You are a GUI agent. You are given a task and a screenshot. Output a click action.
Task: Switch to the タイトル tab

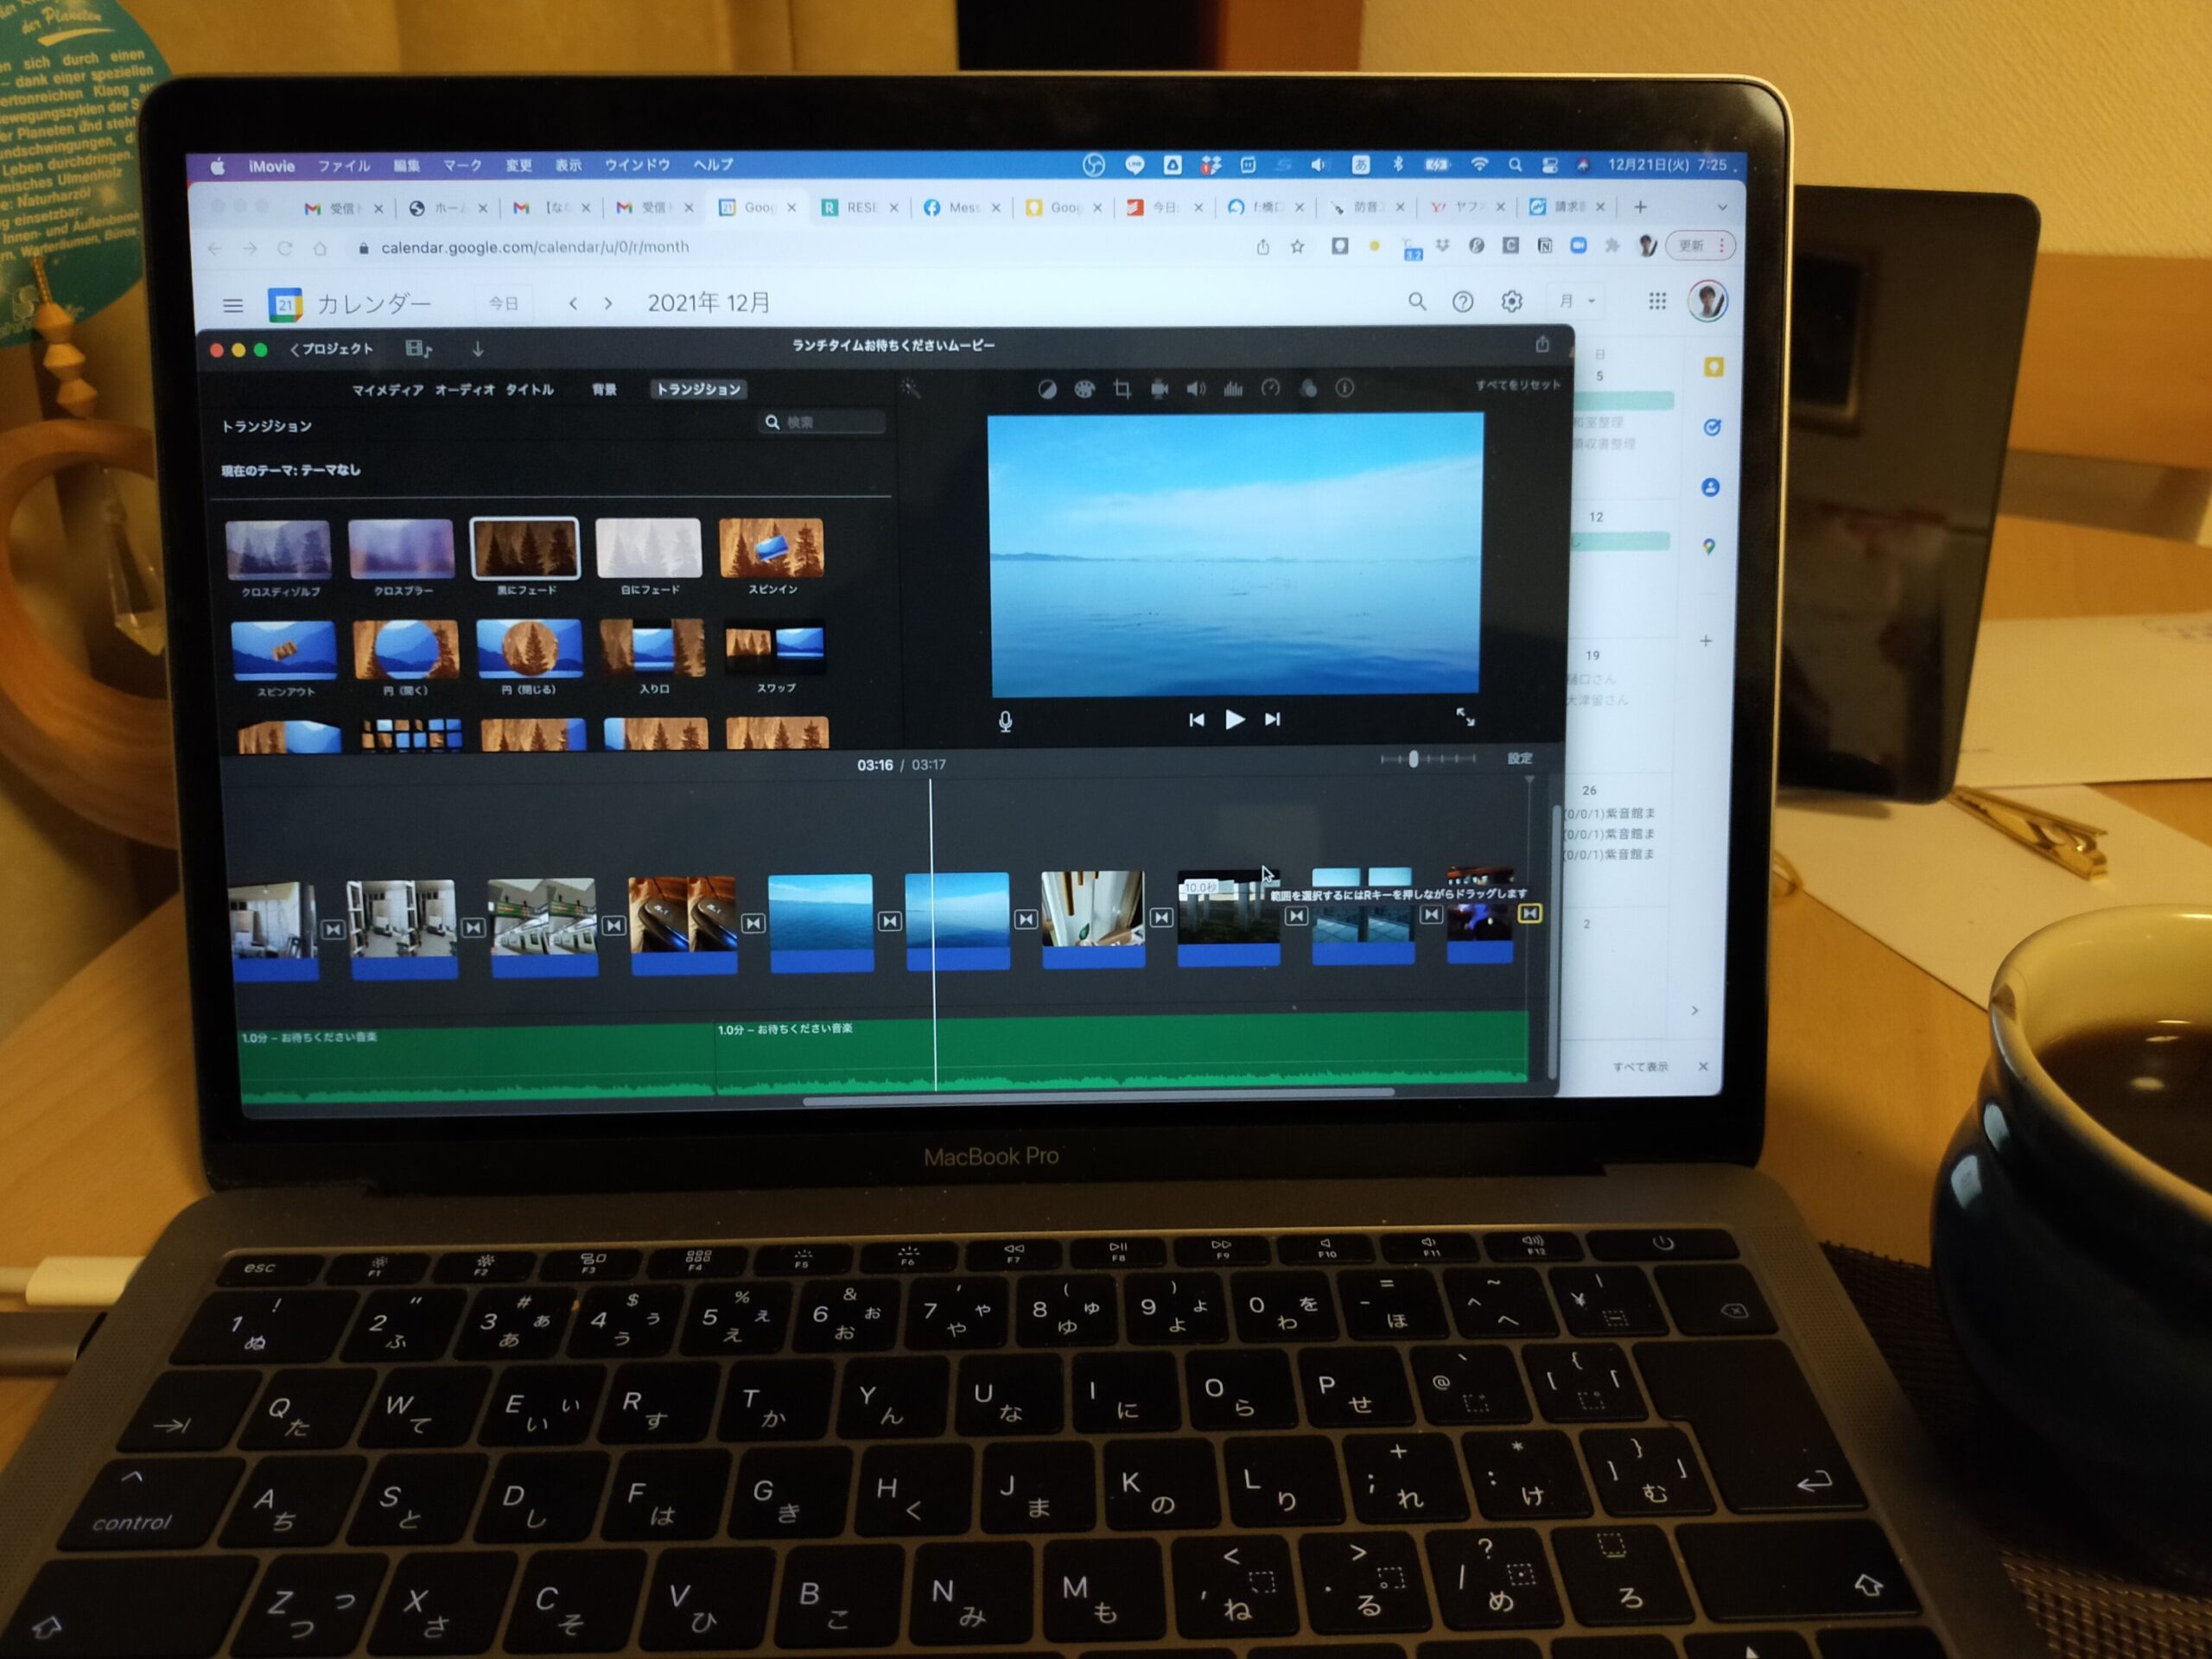tap(529, 390)
